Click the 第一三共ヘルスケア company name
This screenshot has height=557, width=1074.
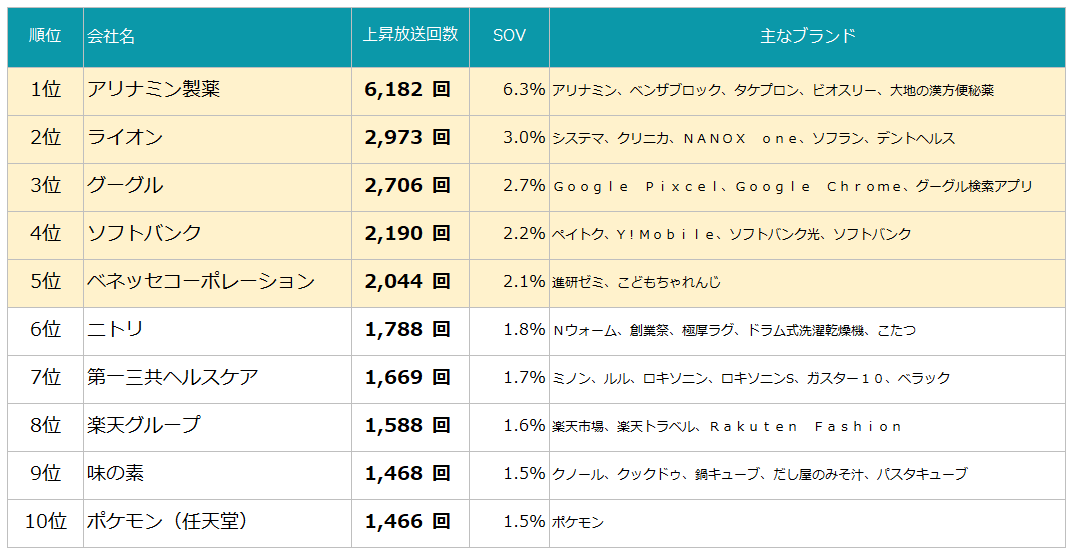coord(173,377)
